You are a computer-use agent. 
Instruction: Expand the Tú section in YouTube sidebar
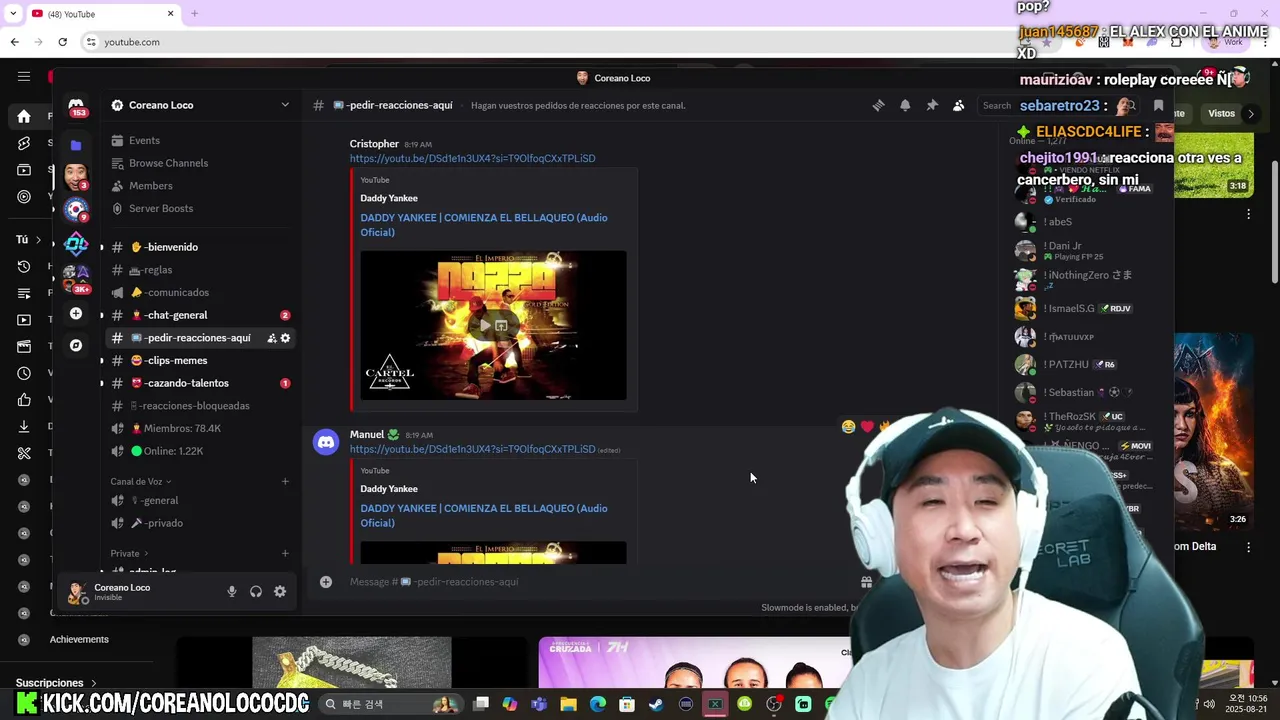pyautogui.click(x=29, y=240)
